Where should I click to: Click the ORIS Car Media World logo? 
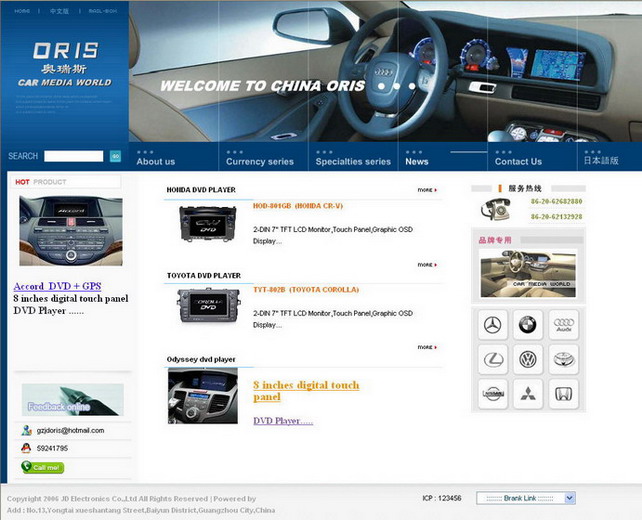(x=65, y=64)
